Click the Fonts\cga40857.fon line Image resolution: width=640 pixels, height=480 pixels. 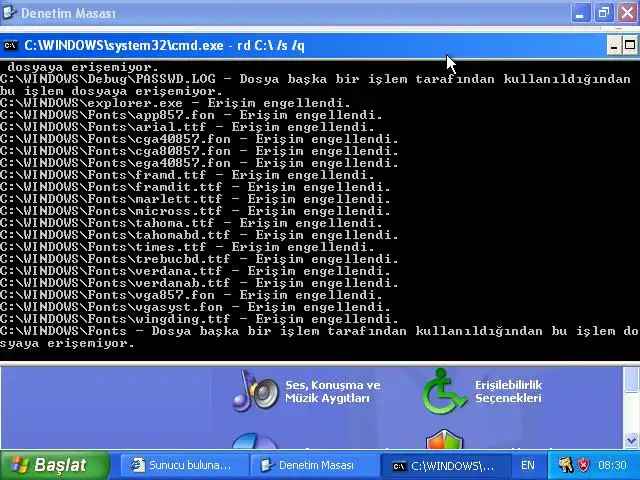click(x=199, y=139)
